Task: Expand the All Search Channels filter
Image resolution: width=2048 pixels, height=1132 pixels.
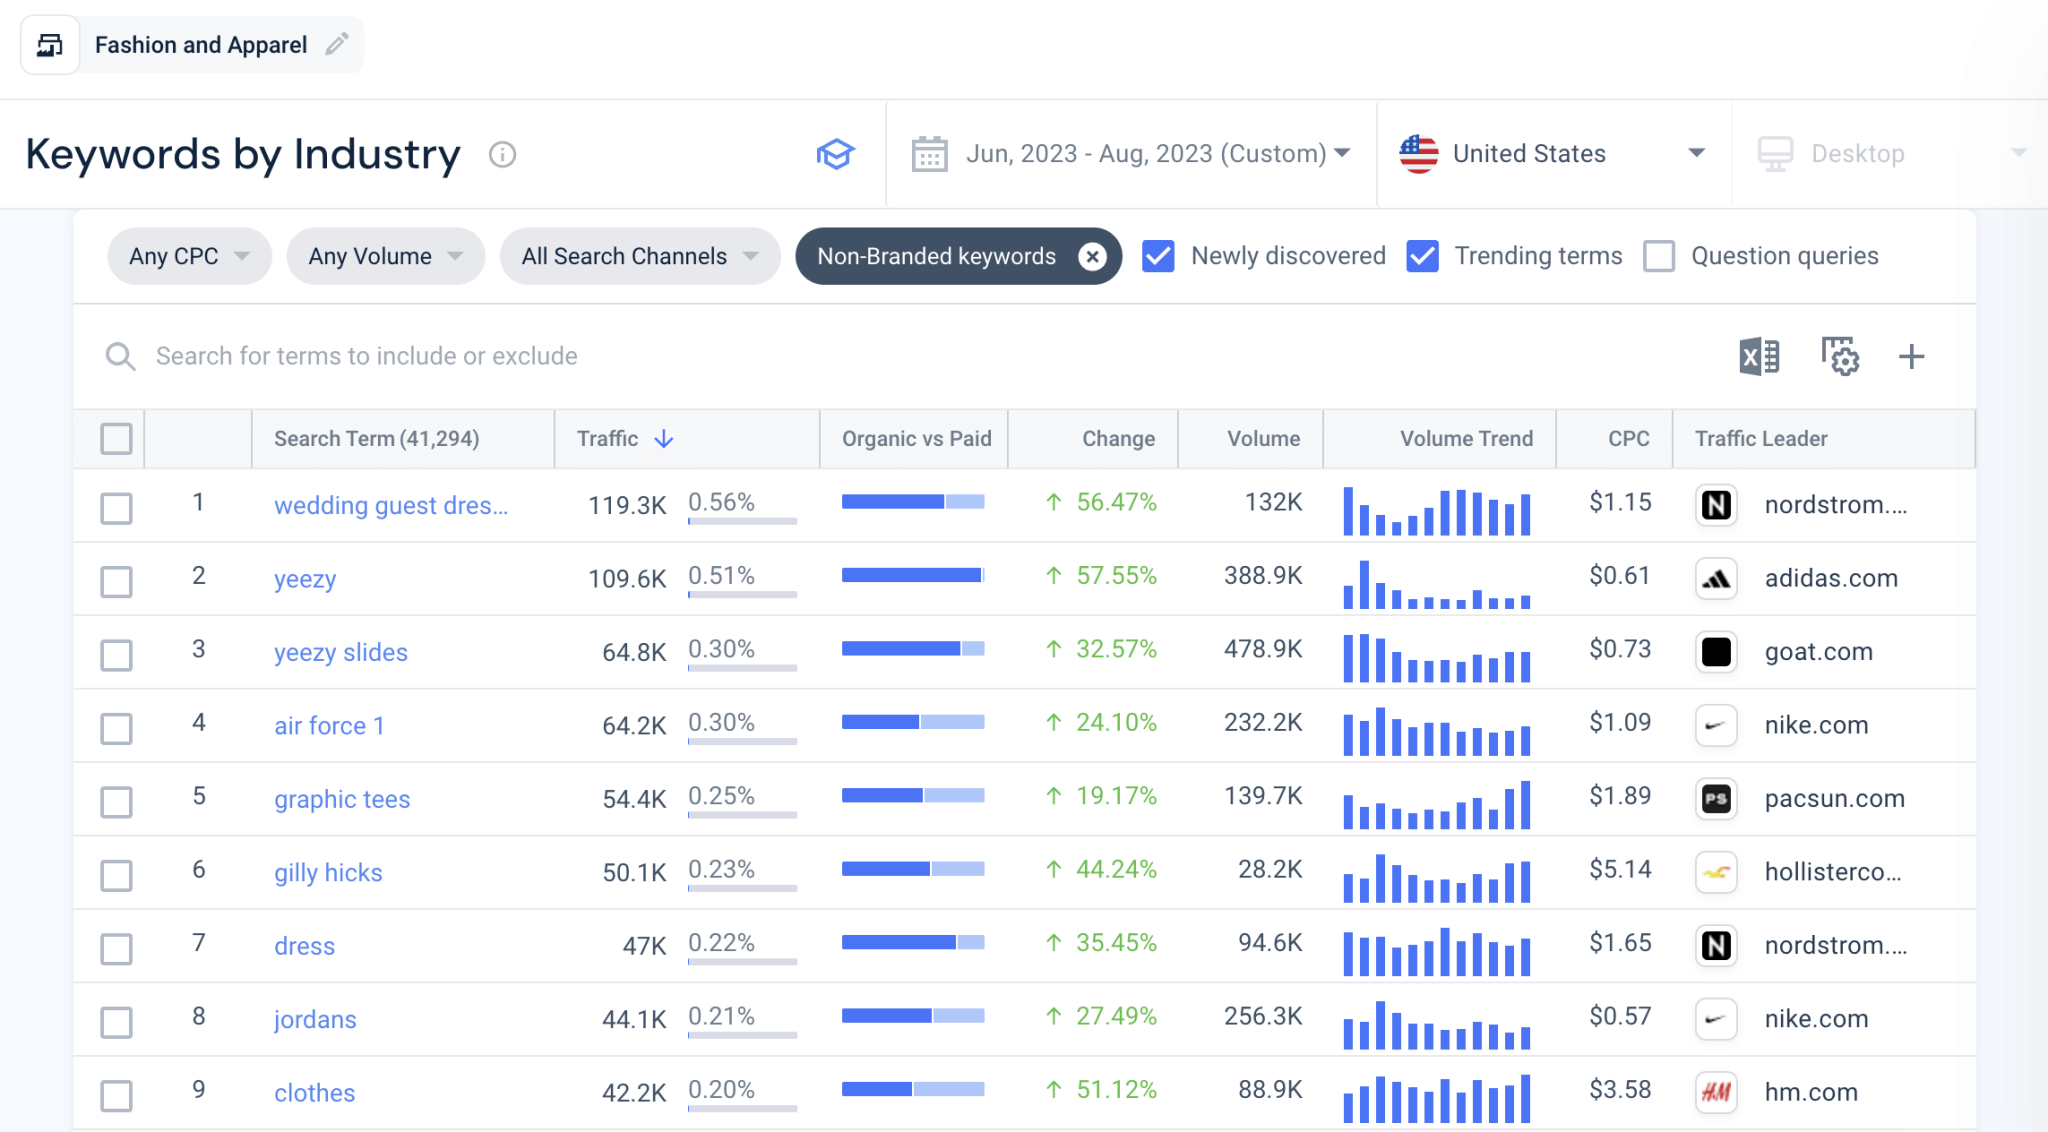Action: pyautogui.click(x=639, y=256)
